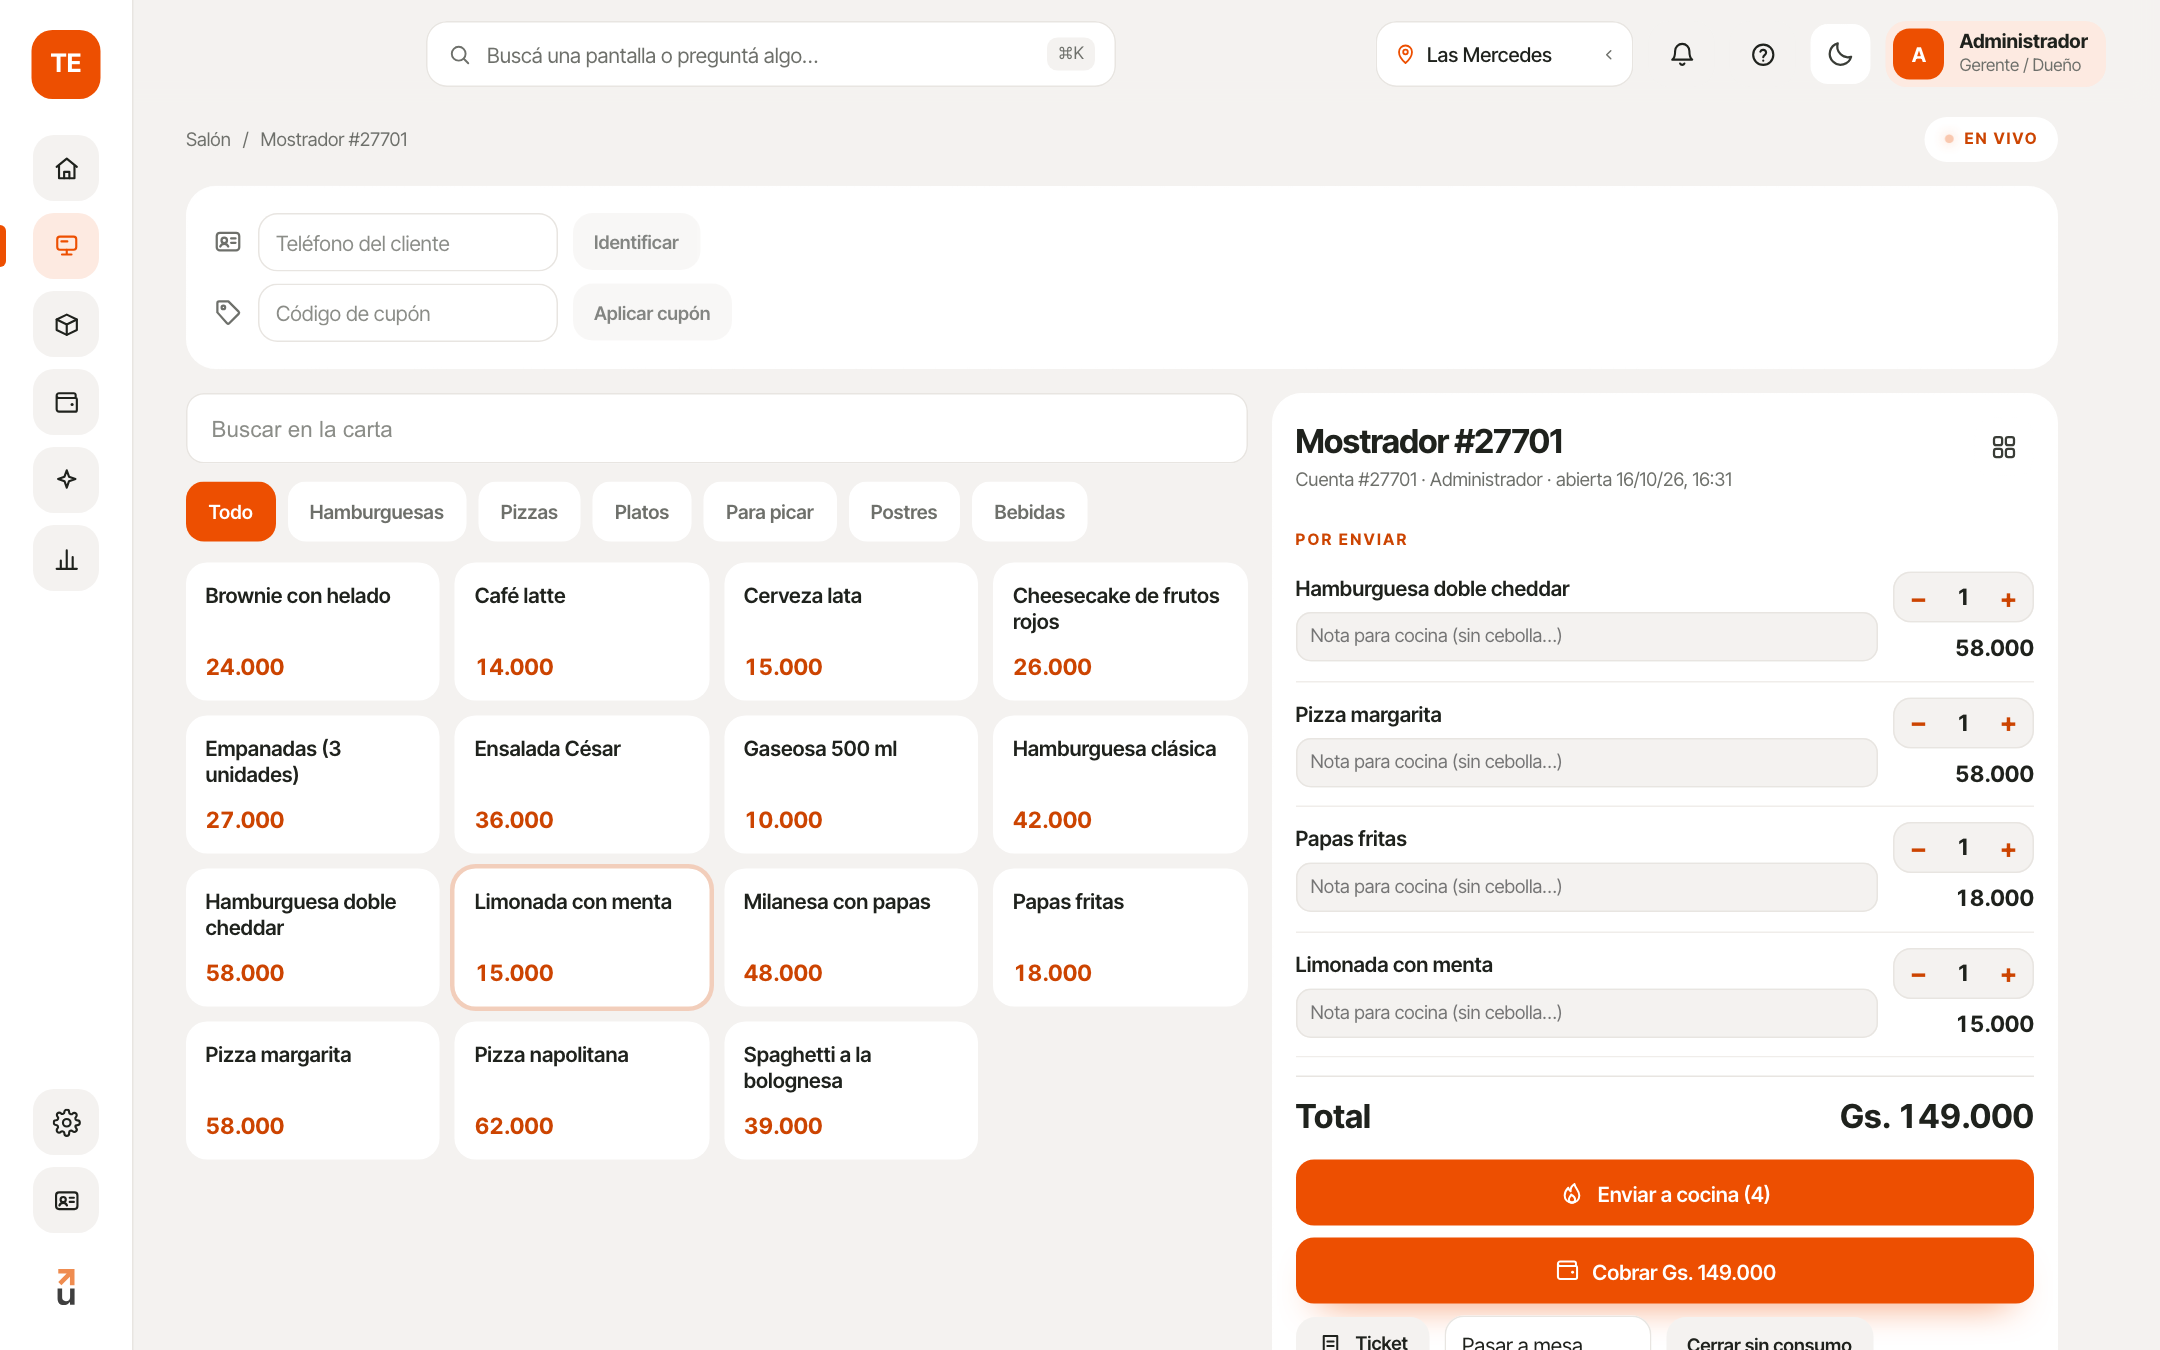
Task: Add Brownie con helado to the order
Action: point(312,631)
